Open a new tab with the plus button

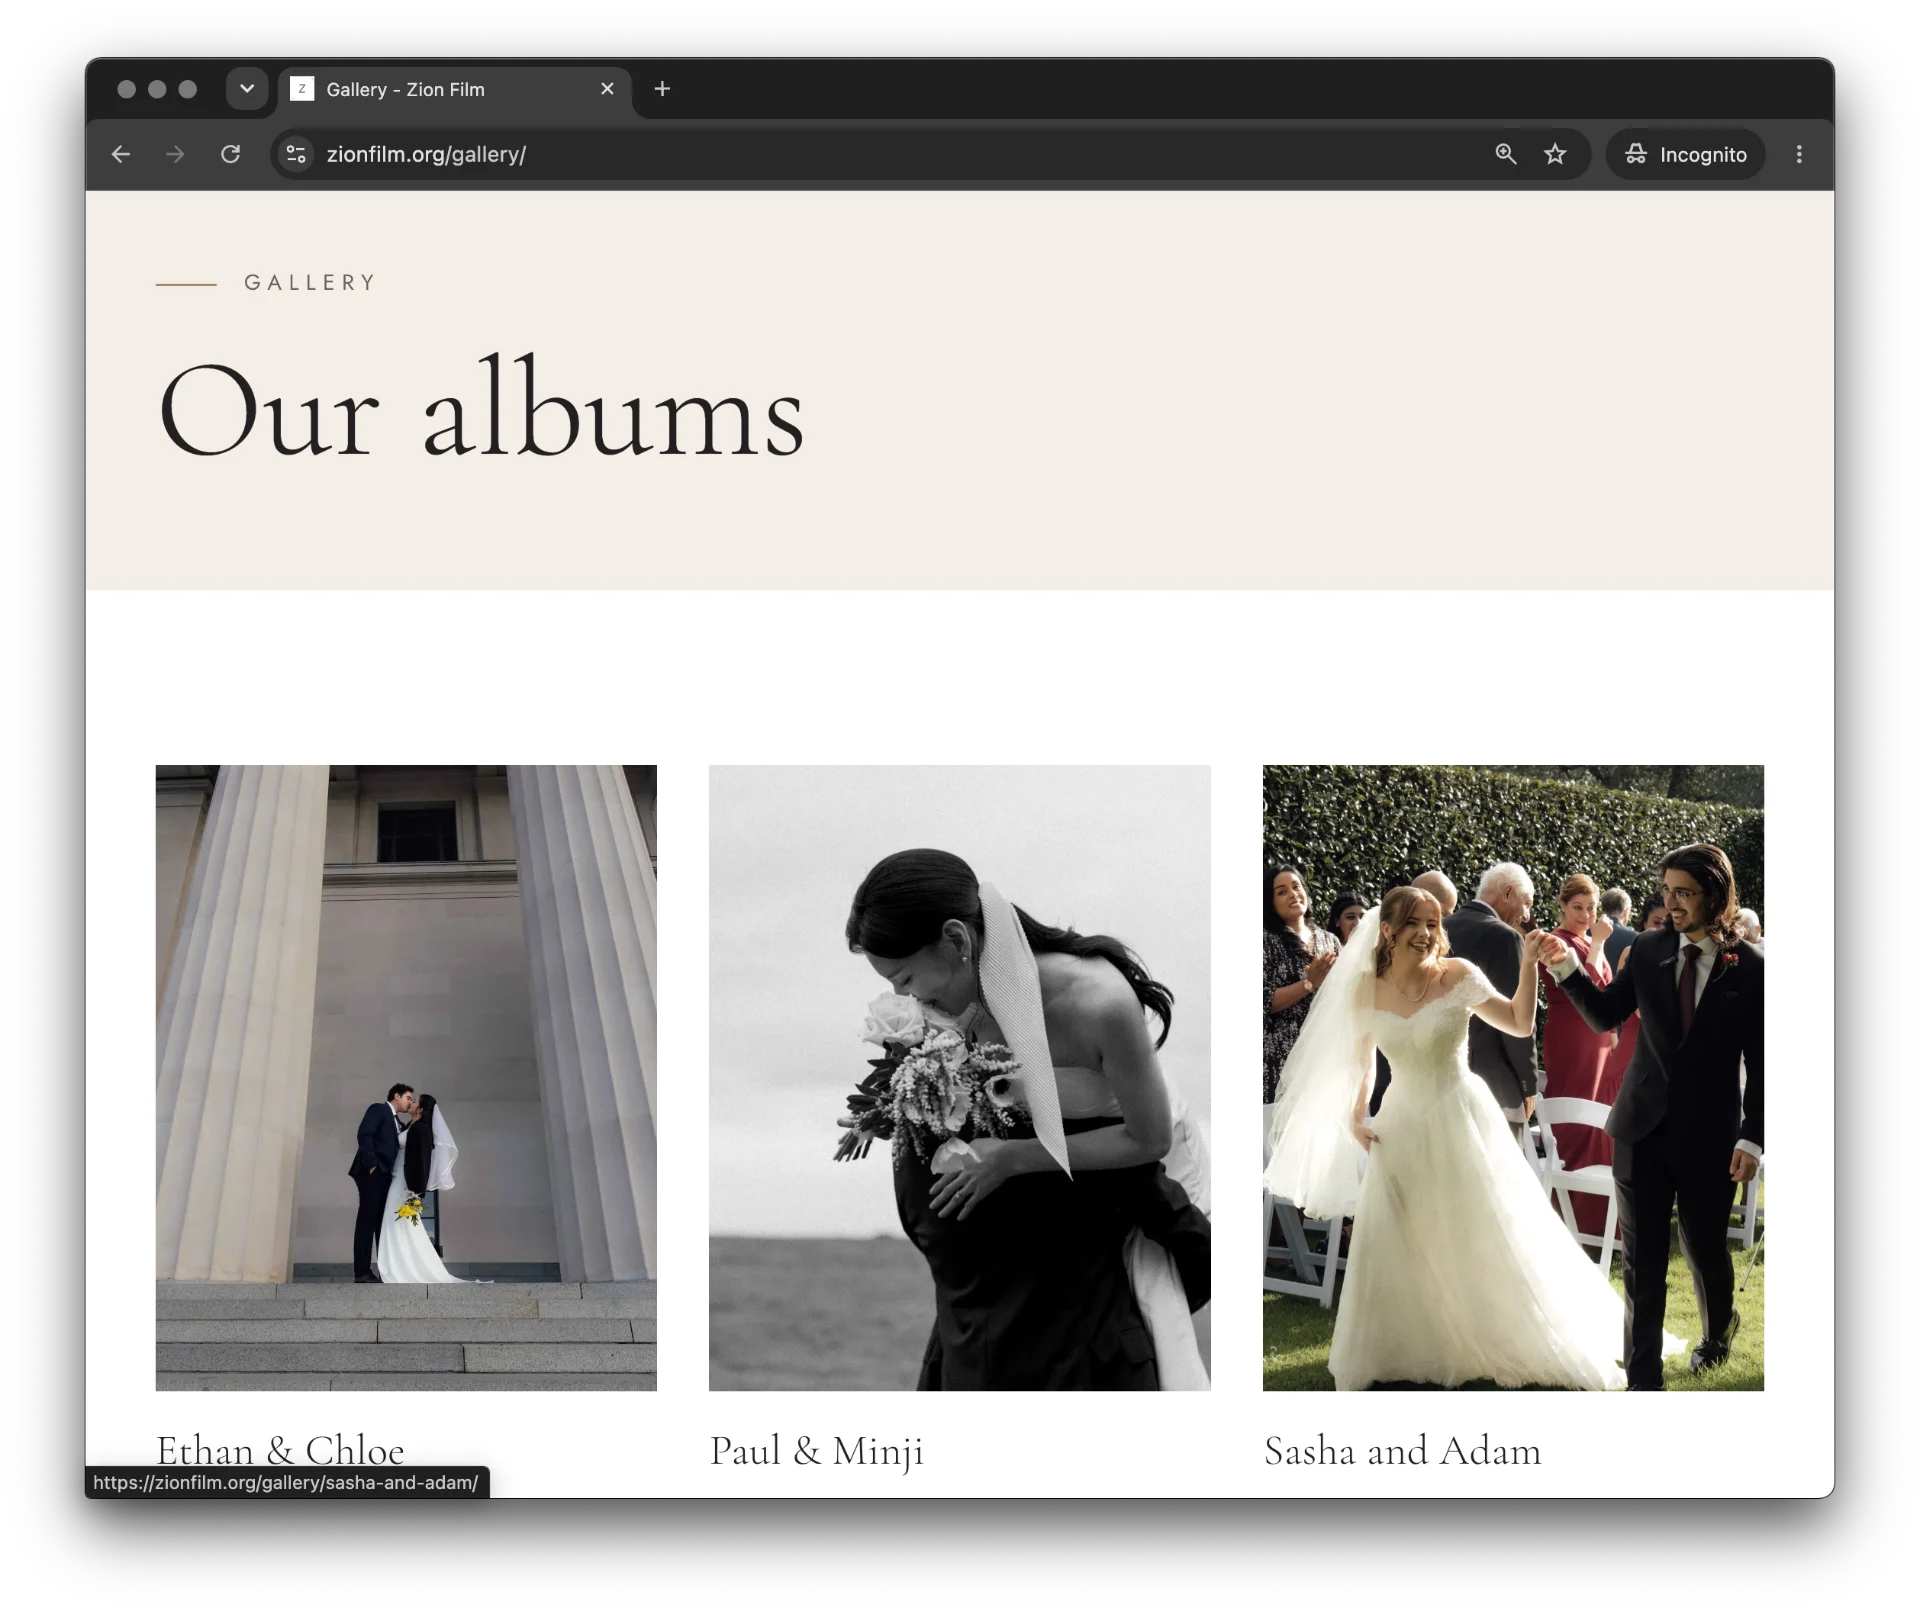662,89
